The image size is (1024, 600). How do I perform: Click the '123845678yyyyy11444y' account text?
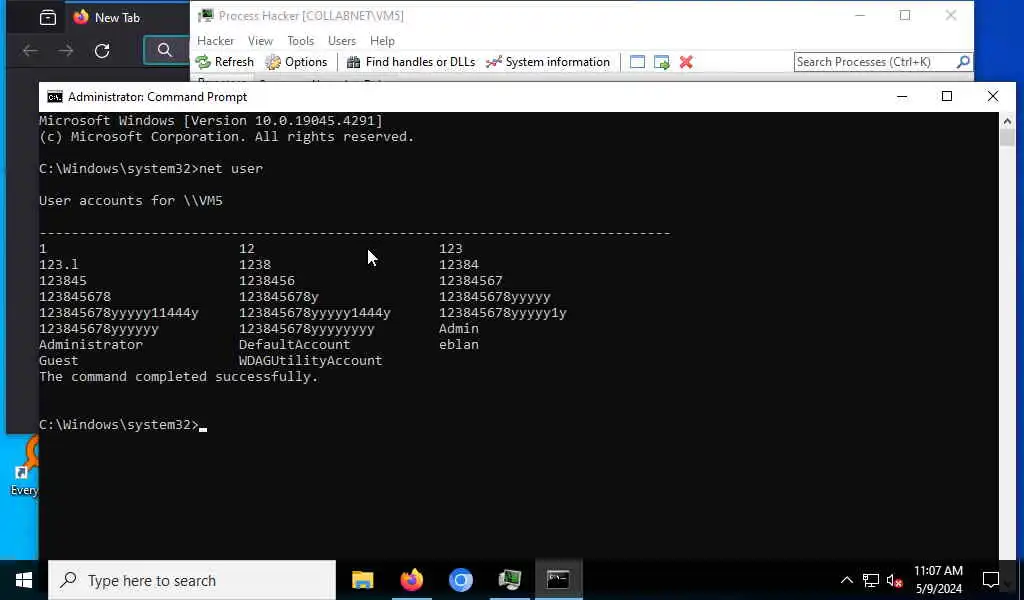(x=119, y=313)
